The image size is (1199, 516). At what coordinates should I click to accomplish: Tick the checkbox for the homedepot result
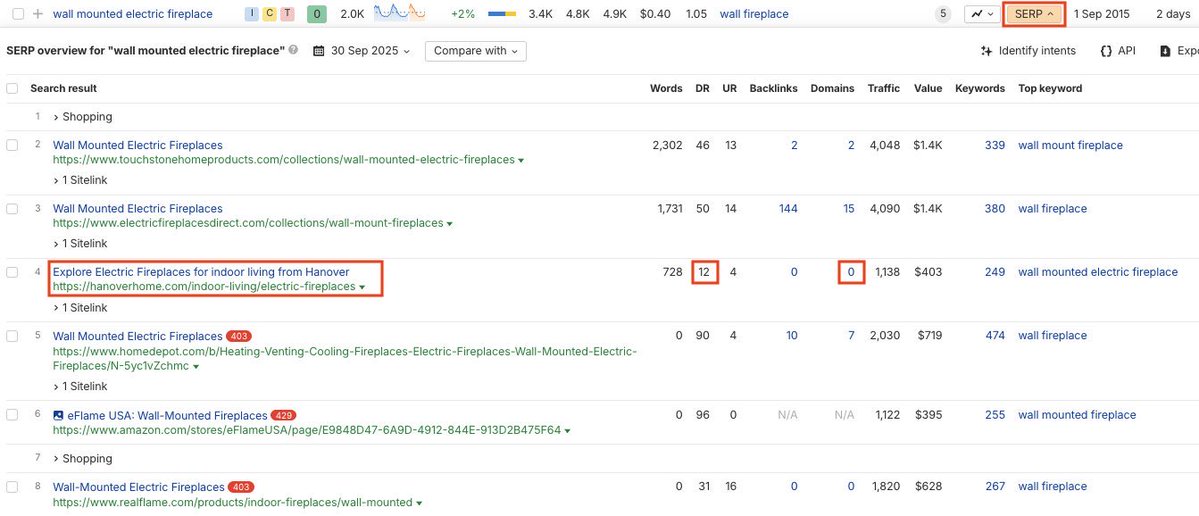click(x=12, y=336)
